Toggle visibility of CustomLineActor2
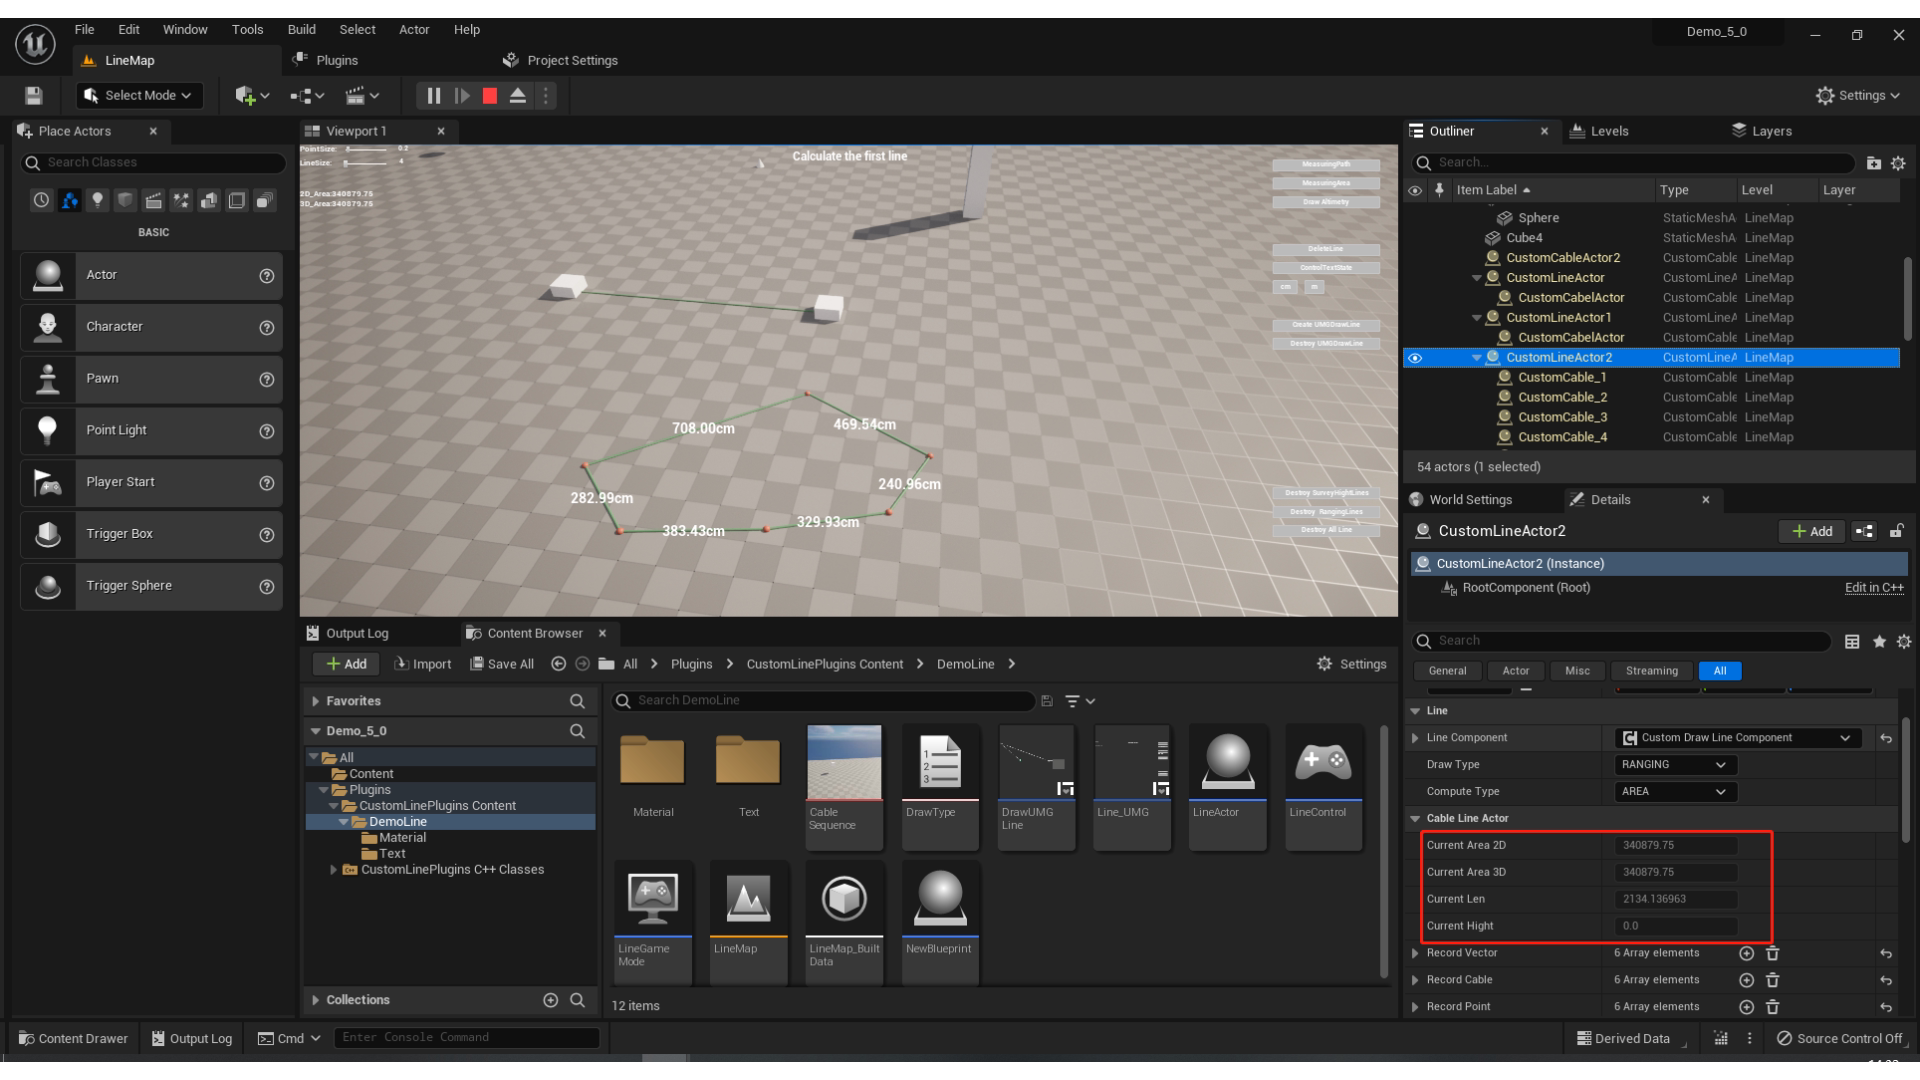Image resolution: width=1920 pixels, height=1080 pixels. coord(1415,358)
